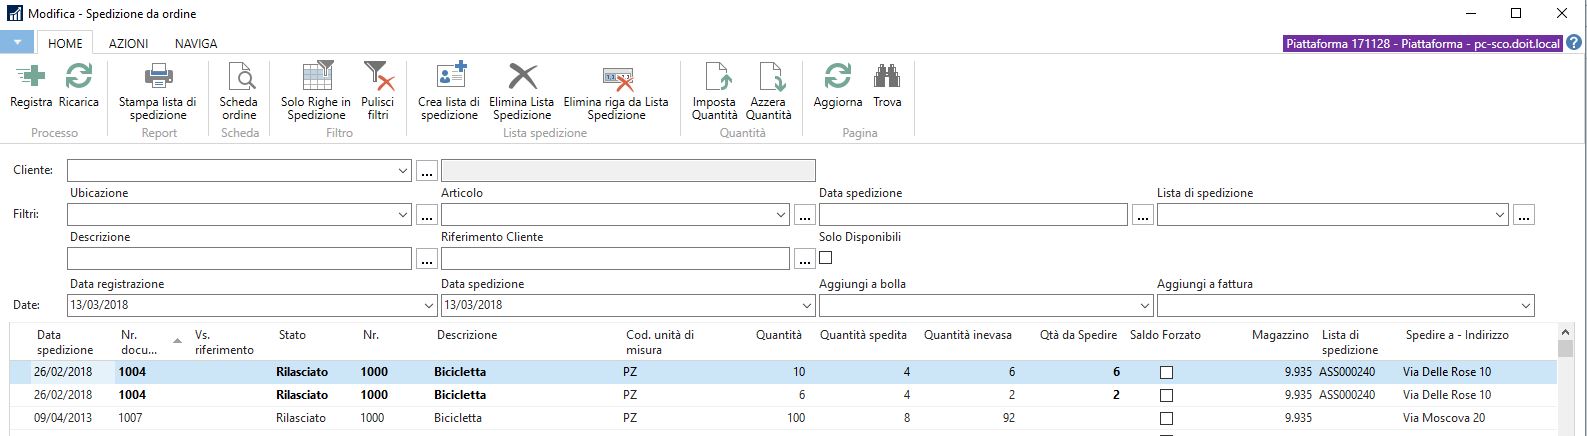This screenshot has width=1587, height=436.
Task: Toggle the Solo Disponibili checkbox
Action: [x=826, y=258]
